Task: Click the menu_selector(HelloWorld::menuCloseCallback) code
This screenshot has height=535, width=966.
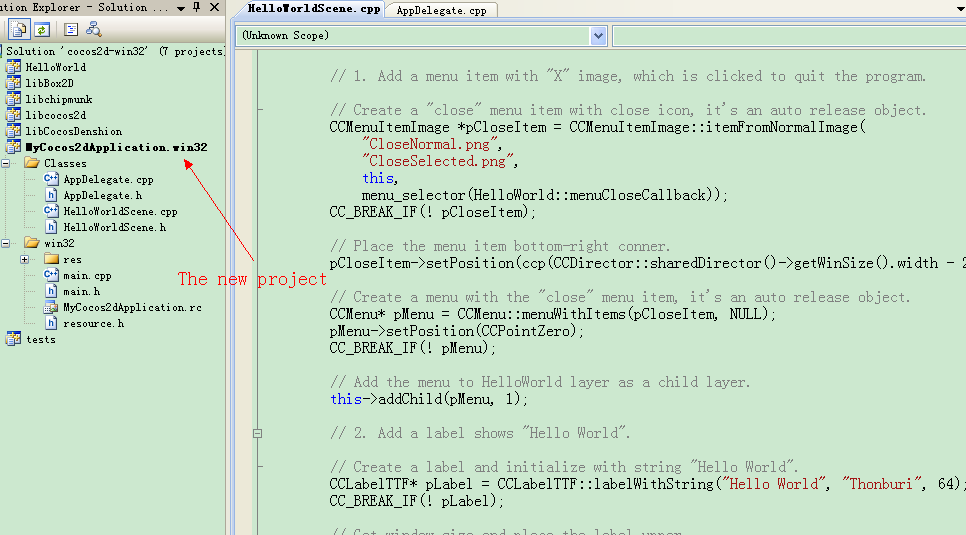Action: tap(545, 195)
